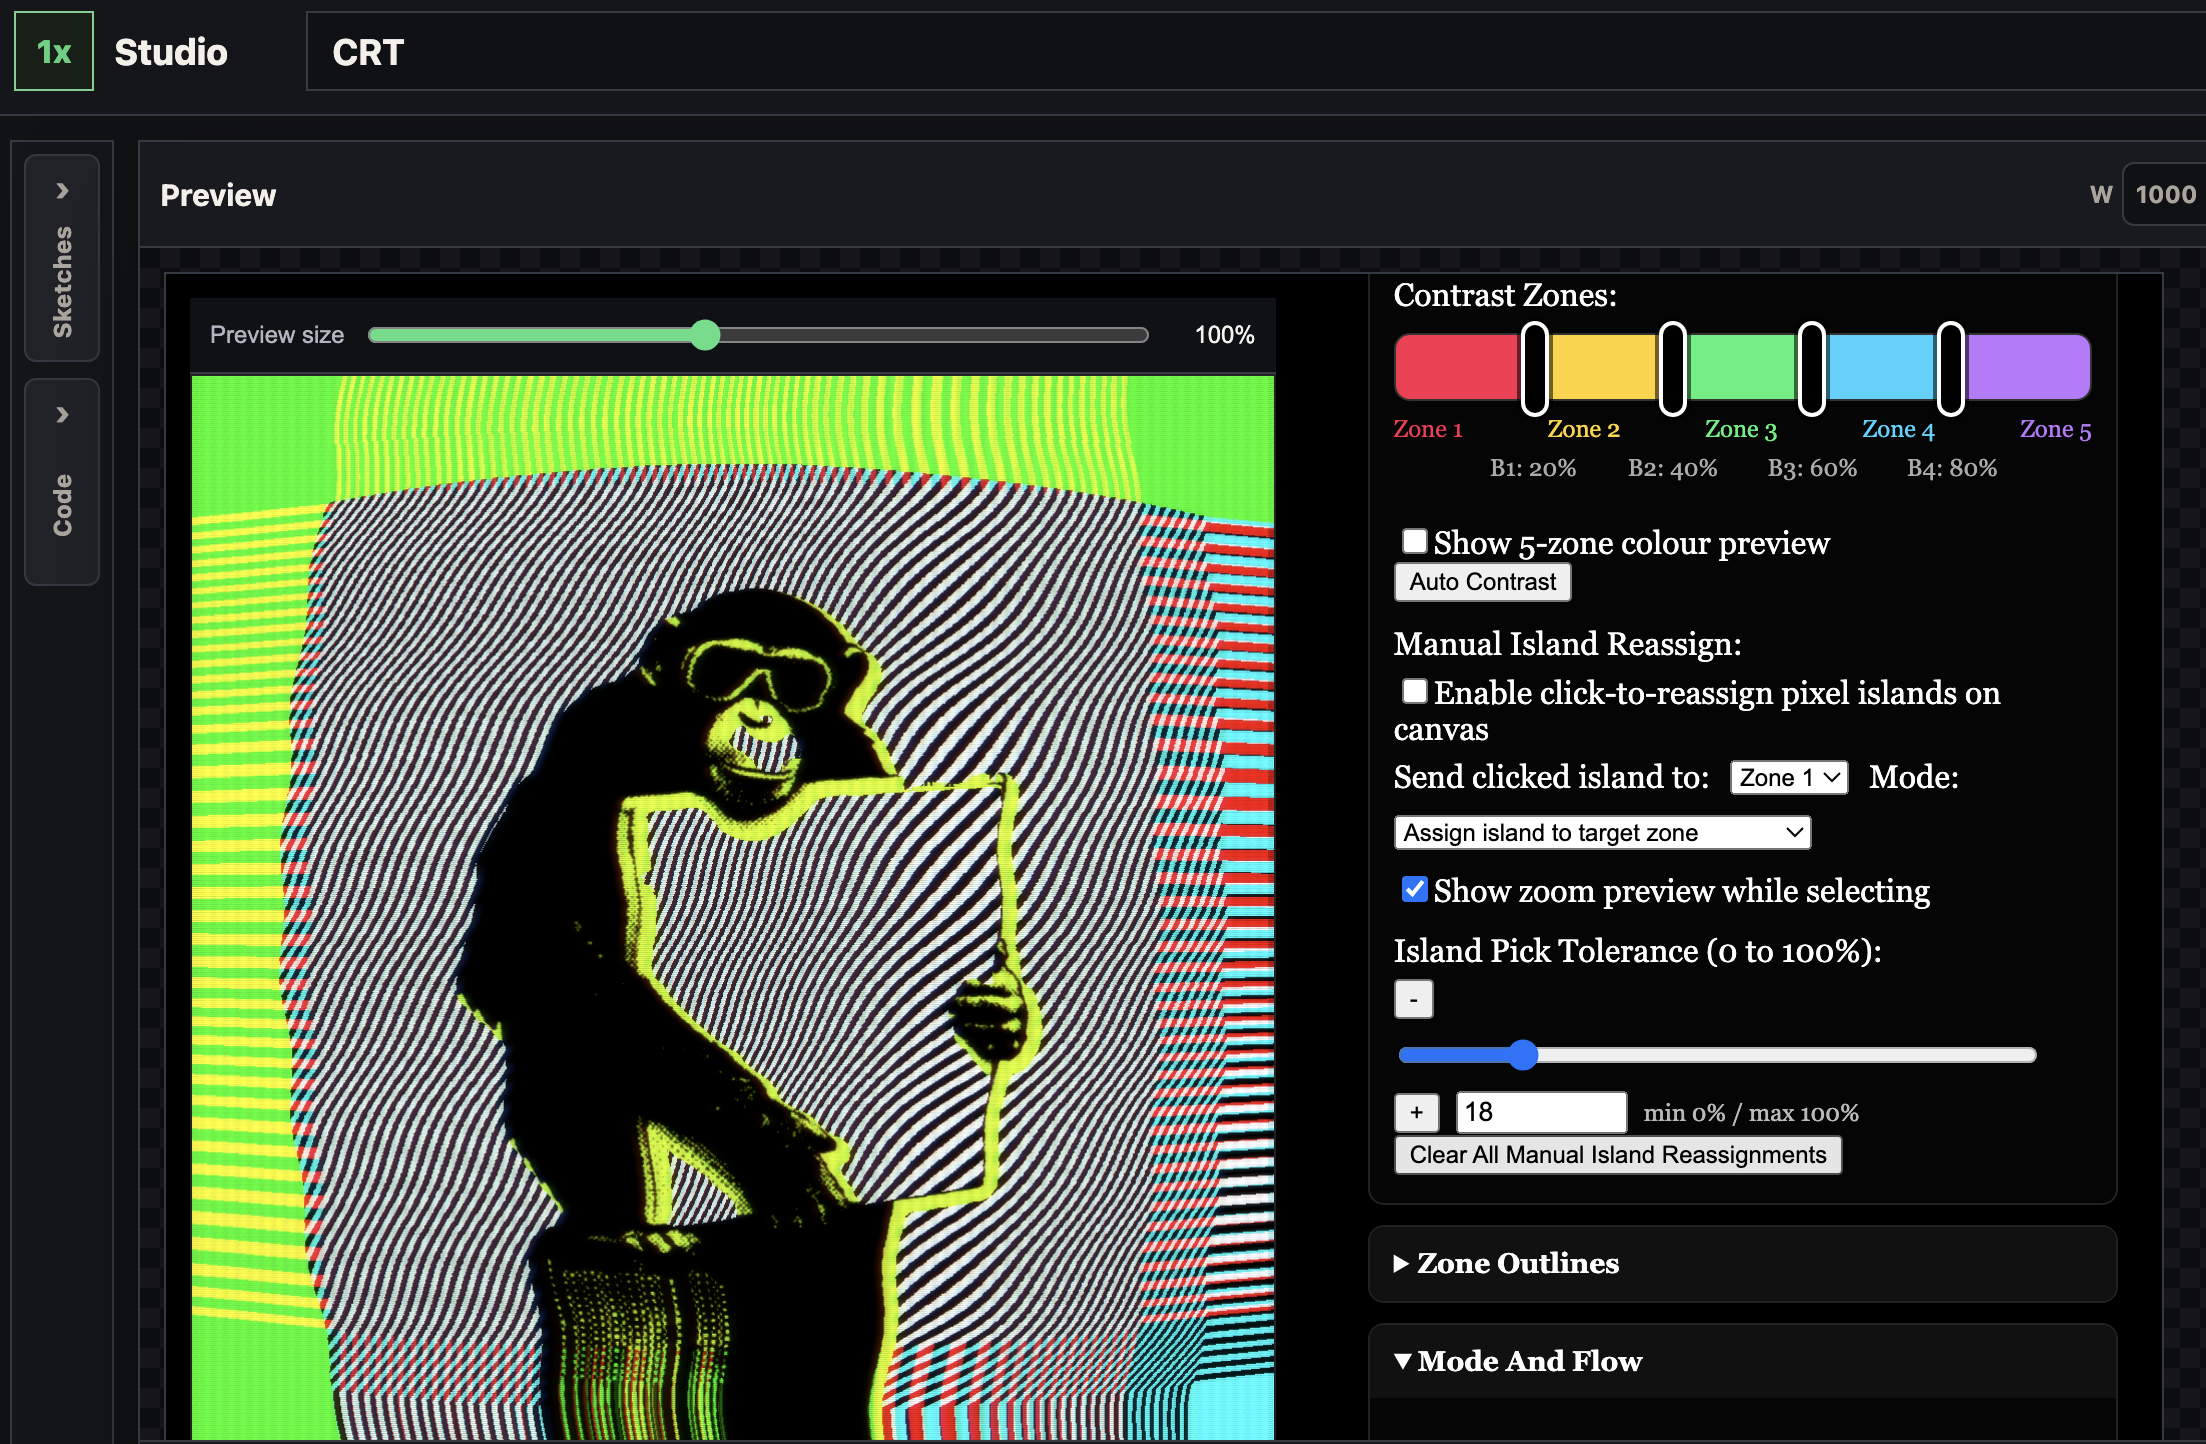Expand the Code side panel
The width and height of the screenshot is (2206, 1444).
(62, 482)
